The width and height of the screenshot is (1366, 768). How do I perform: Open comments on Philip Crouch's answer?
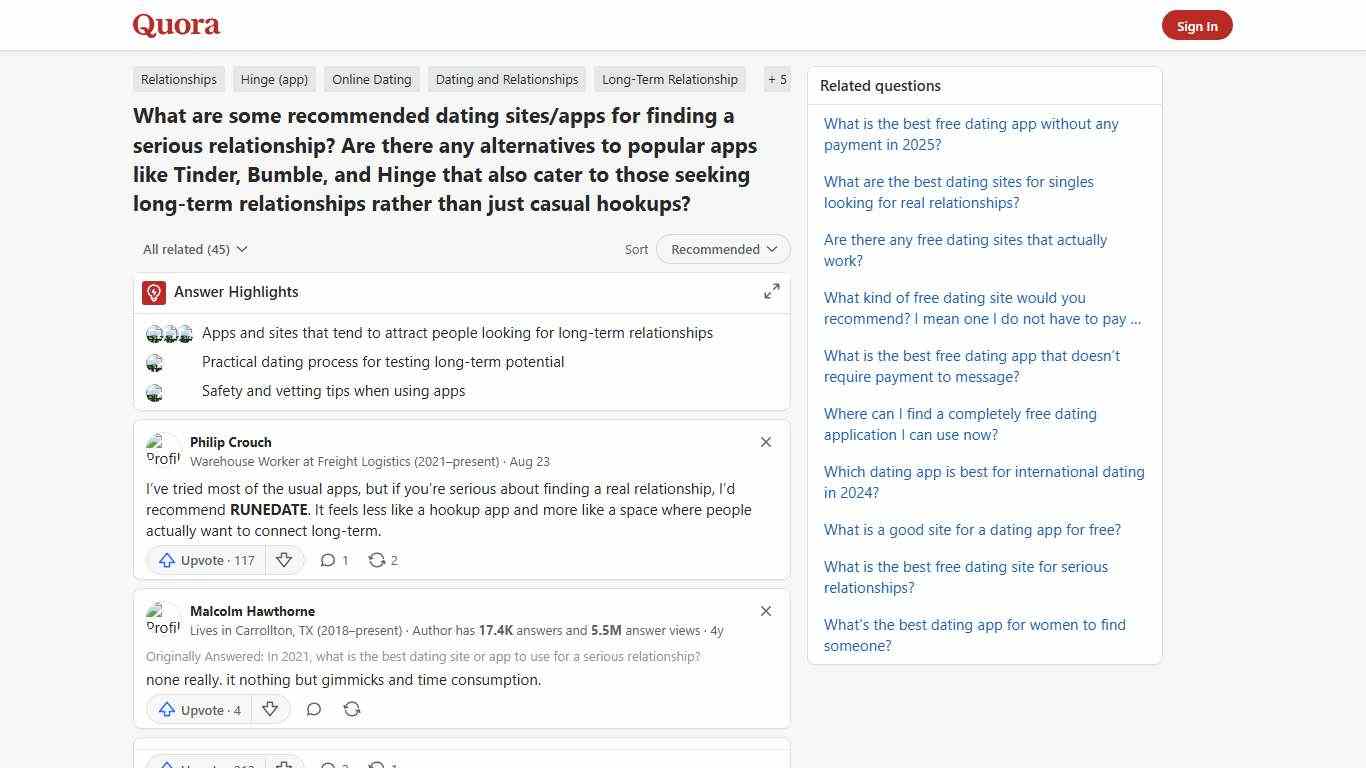pos(334,560)
